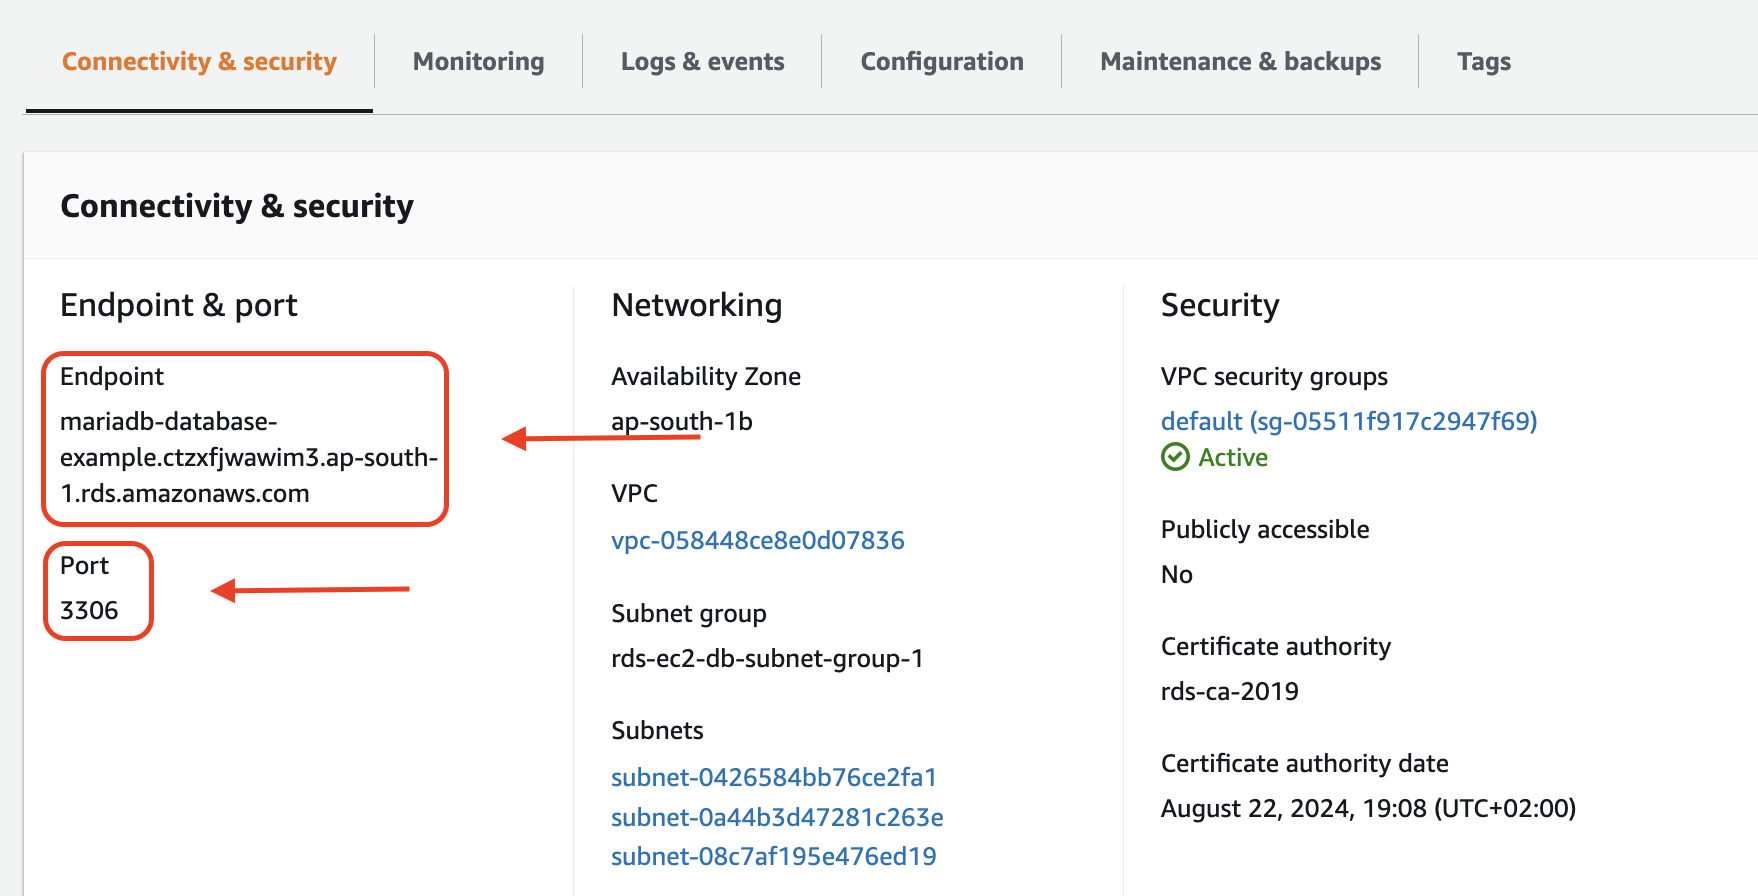
Task: Open subnet-0a44b3d47281c263e link
Action: 777,817
